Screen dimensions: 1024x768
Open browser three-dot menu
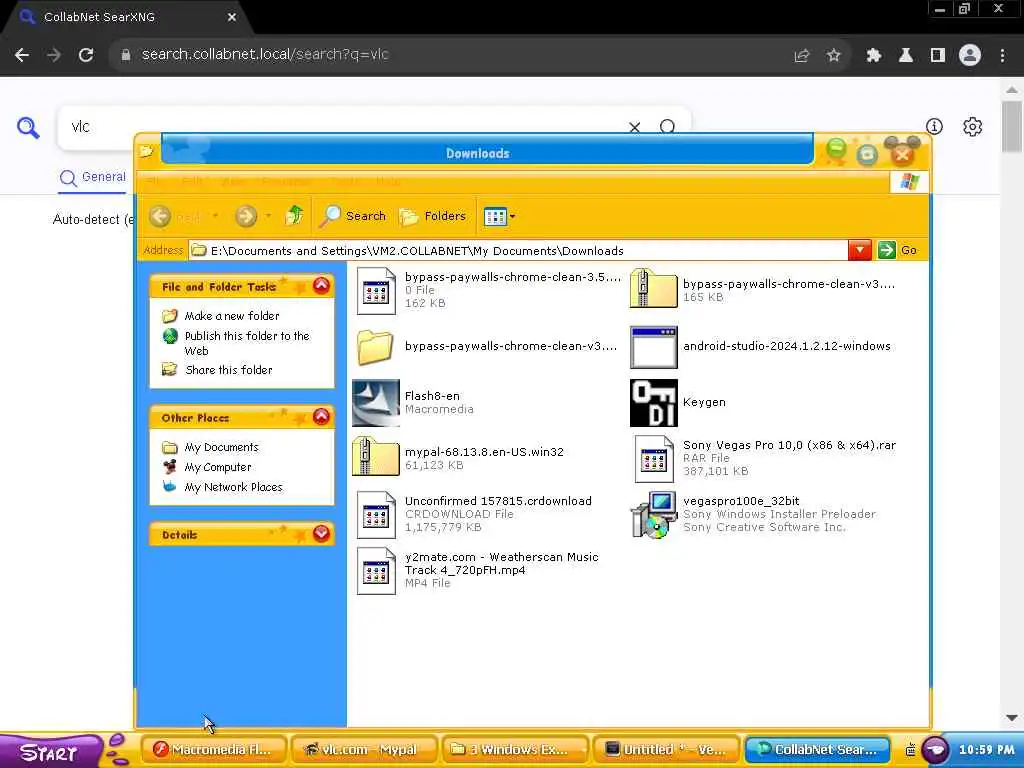tap(1002, 56)
